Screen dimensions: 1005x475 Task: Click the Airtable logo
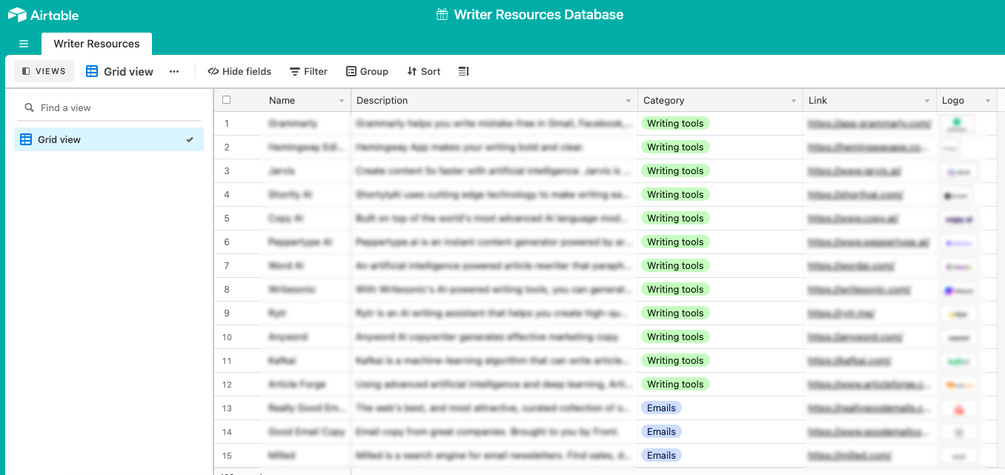(44, 15)
